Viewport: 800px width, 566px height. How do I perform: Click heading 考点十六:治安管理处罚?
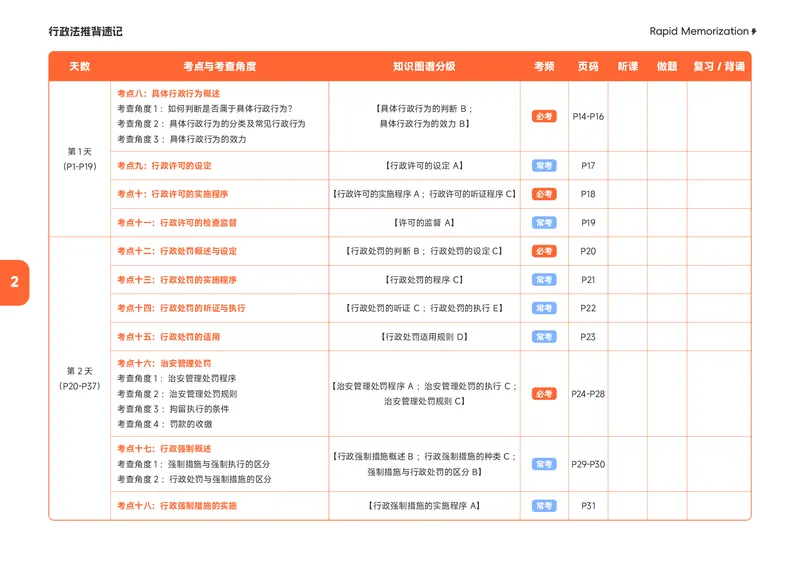(164, 363)
